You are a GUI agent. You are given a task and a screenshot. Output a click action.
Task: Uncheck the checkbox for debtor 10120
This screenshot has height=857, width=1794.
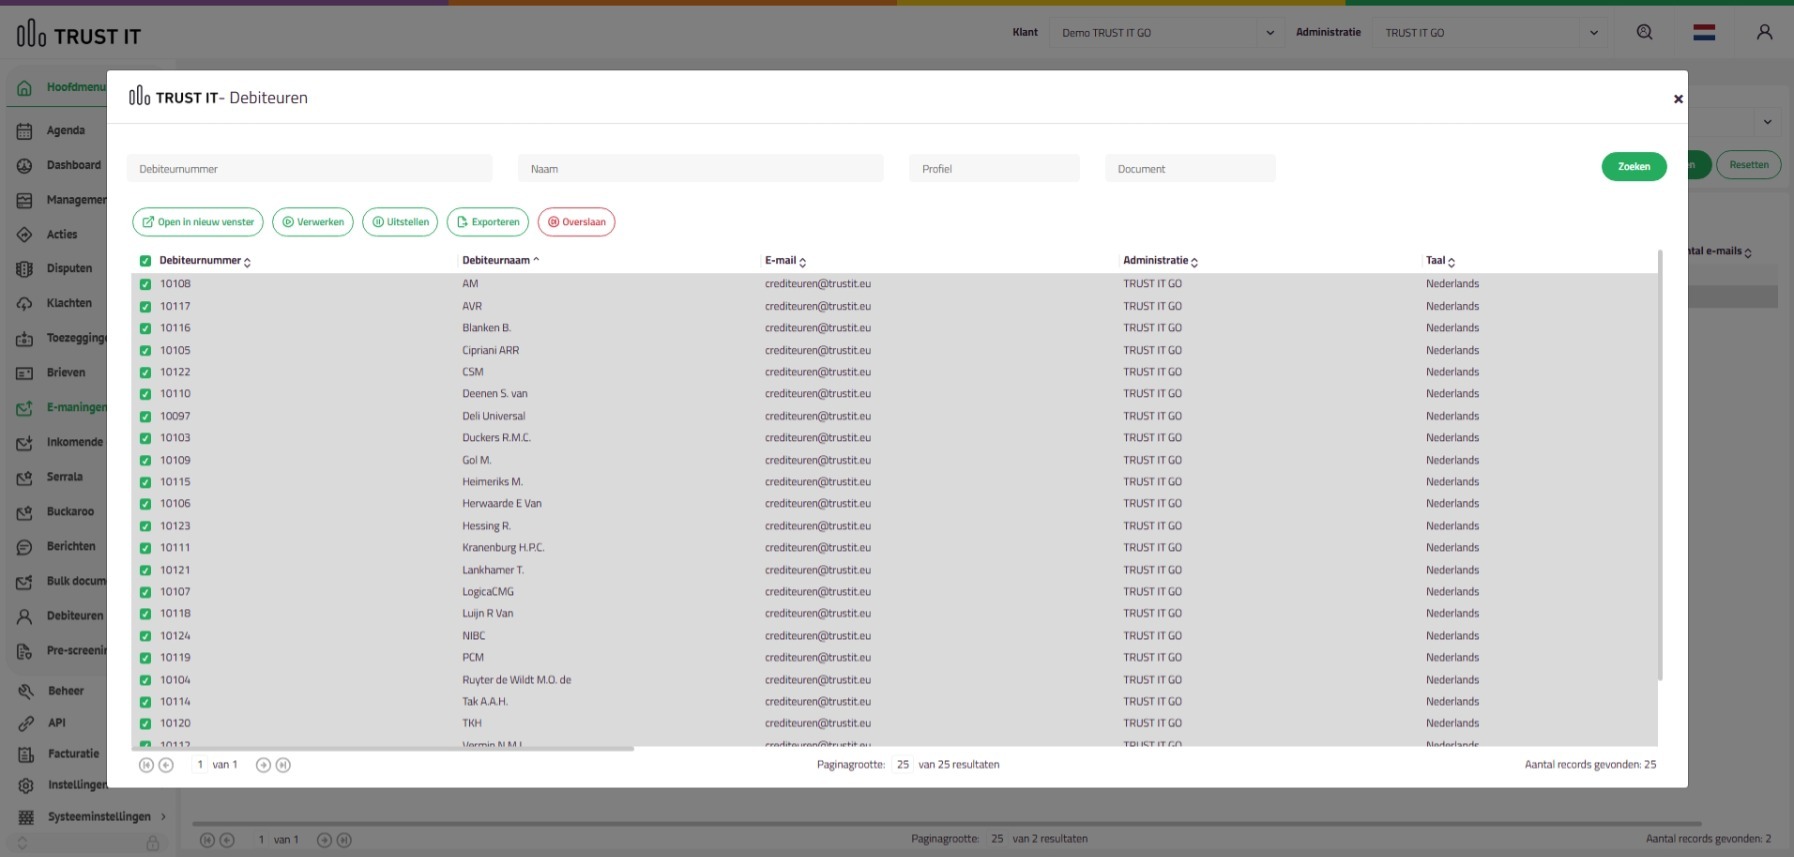pos(145,724)
